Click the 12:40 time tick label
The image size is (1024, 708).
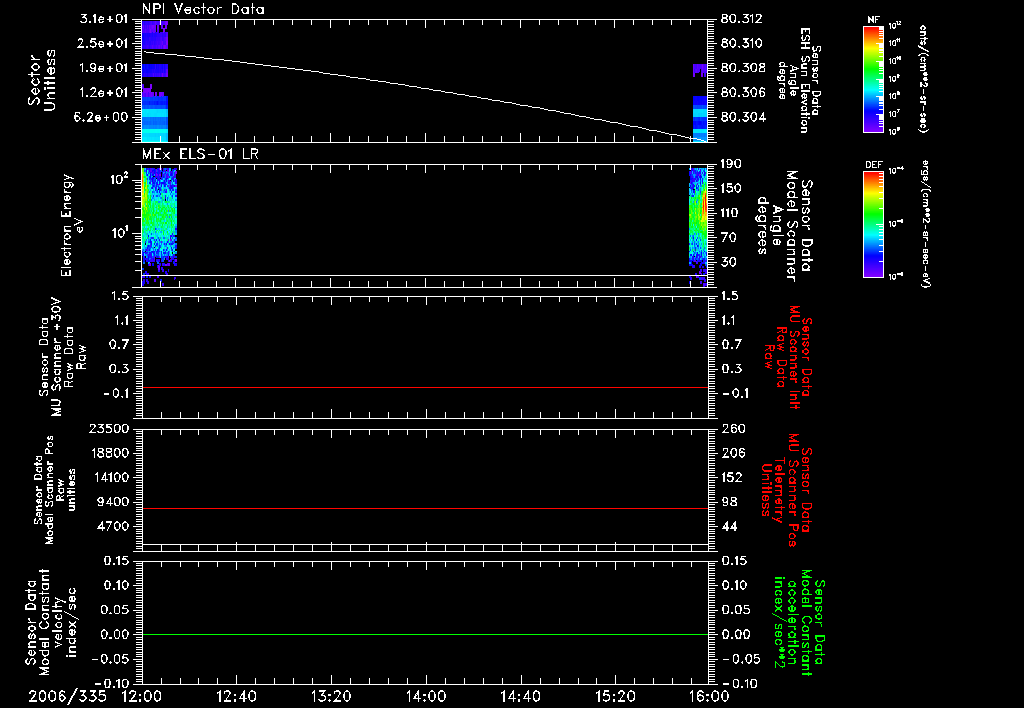(236, 696)
